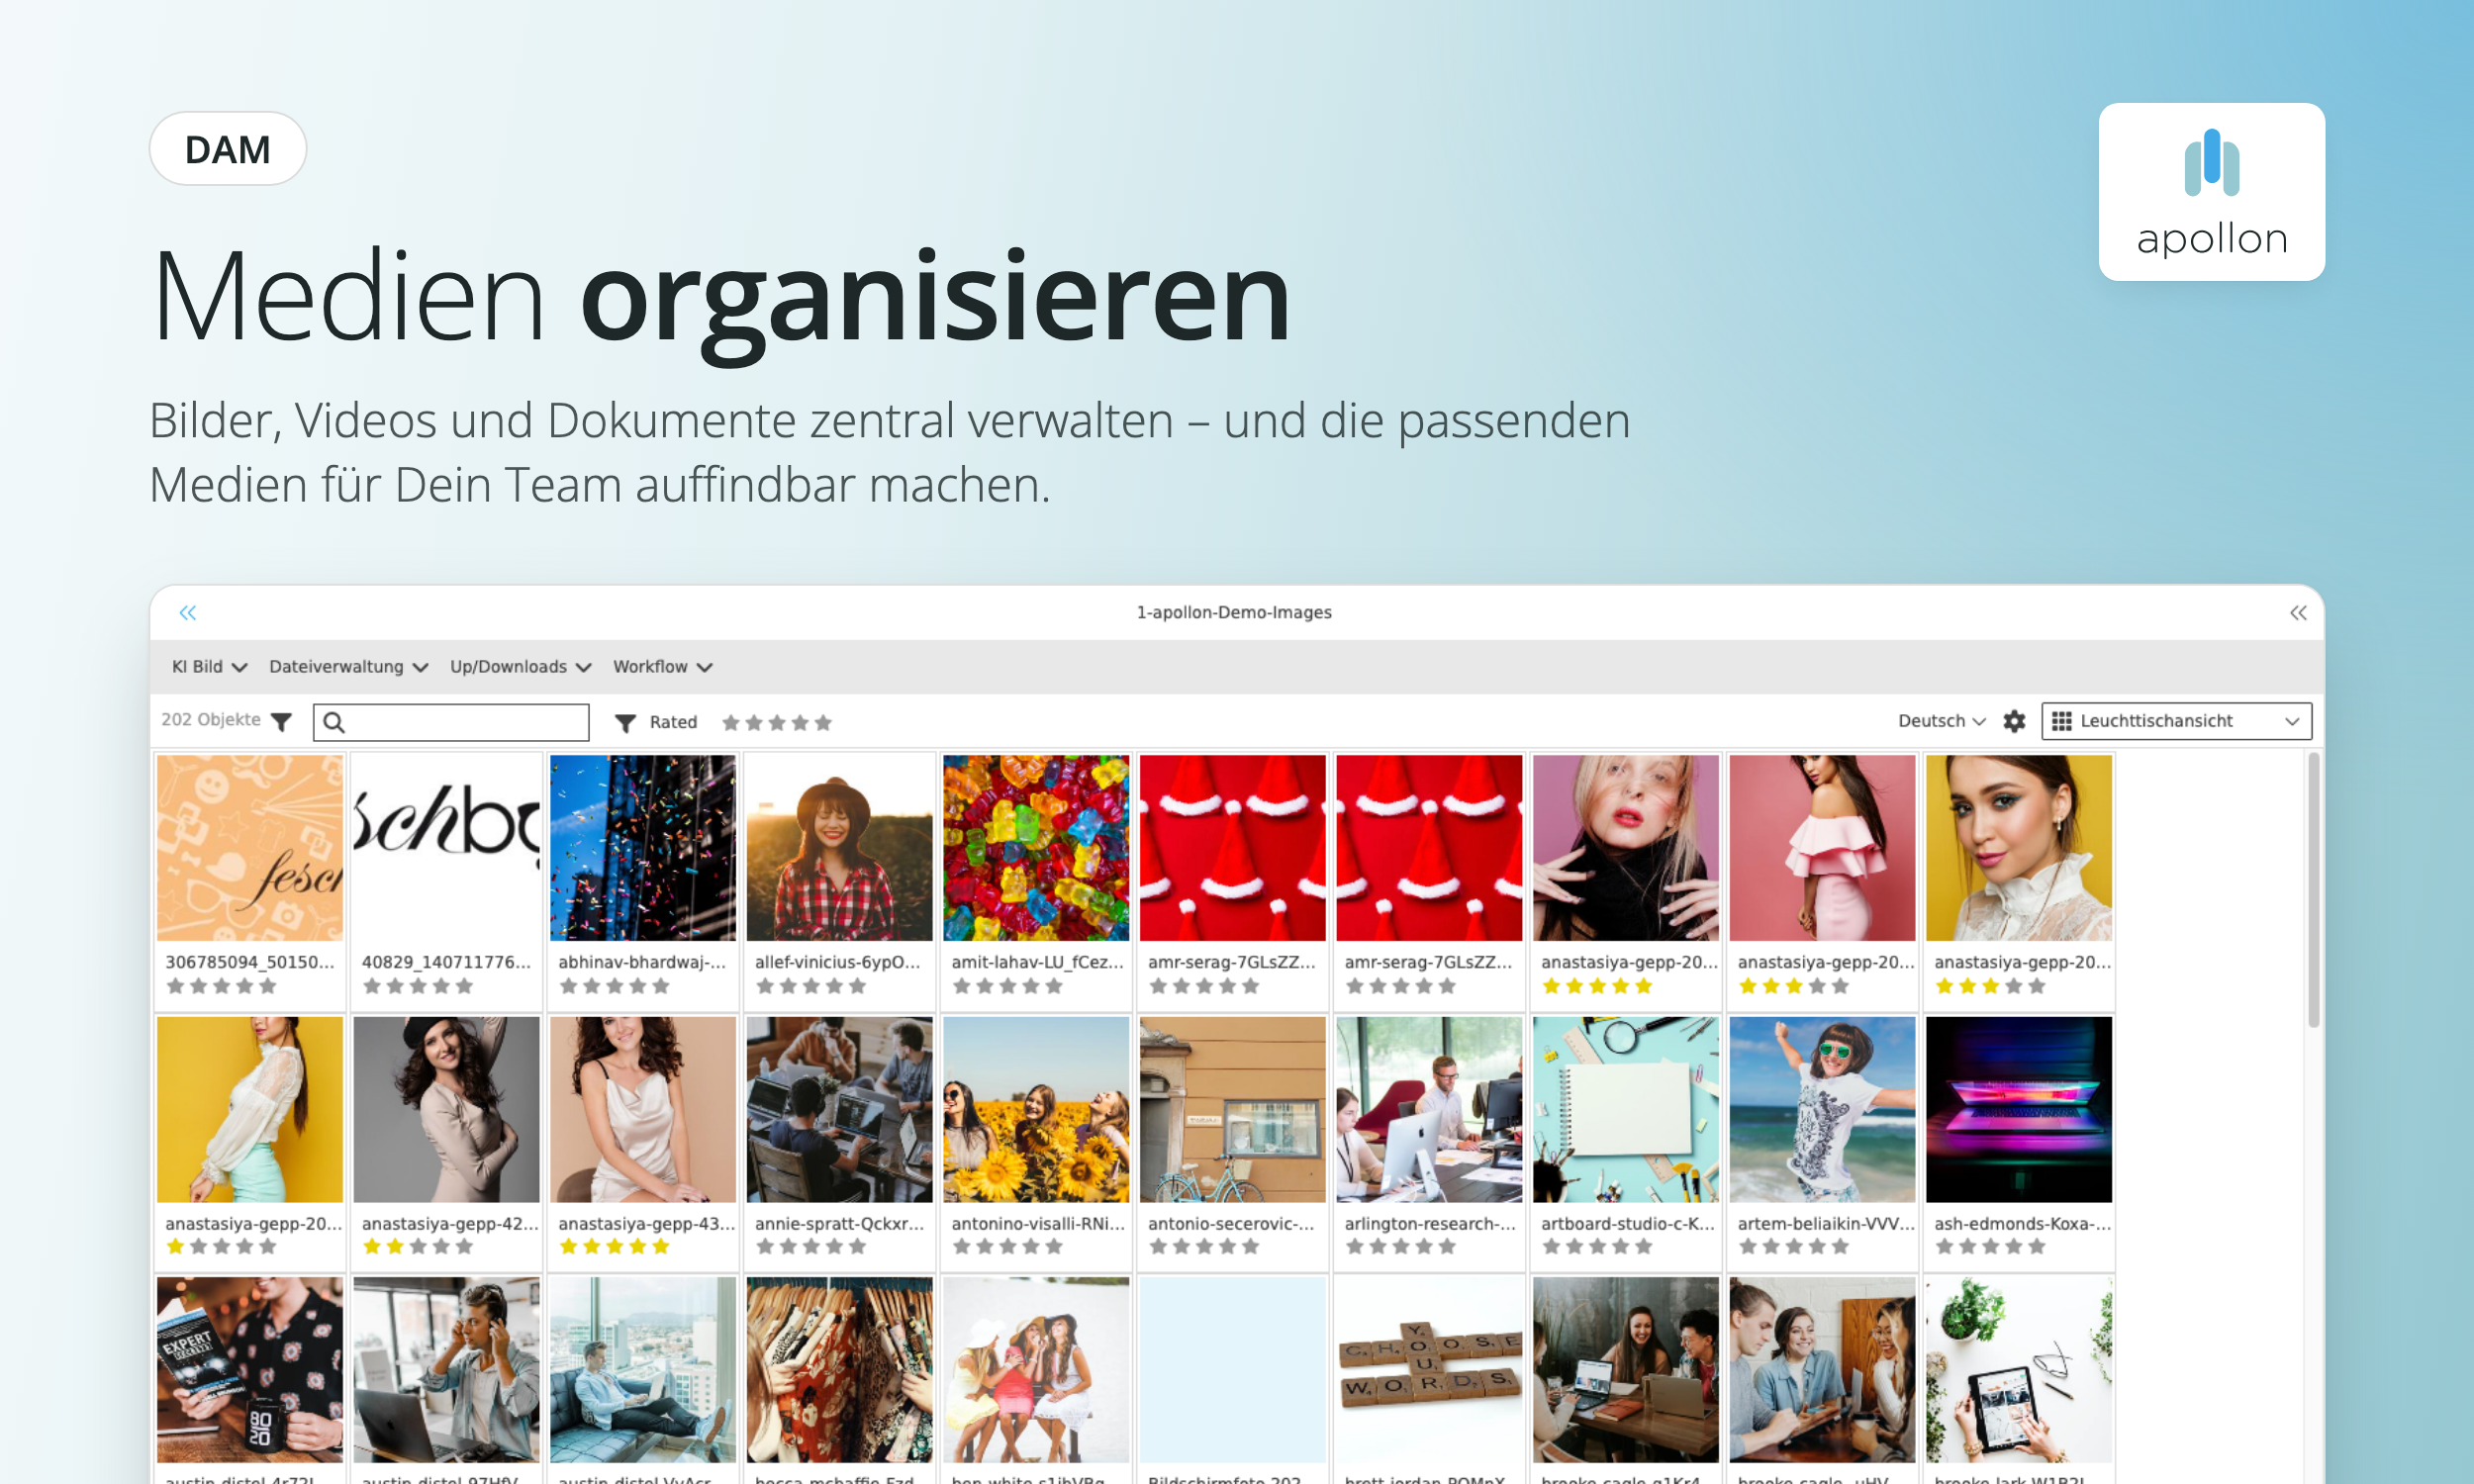Click the 202 Objekte count label
Image resolution: width=2474 pixels, height=1484 pixels.
point(211,719)
